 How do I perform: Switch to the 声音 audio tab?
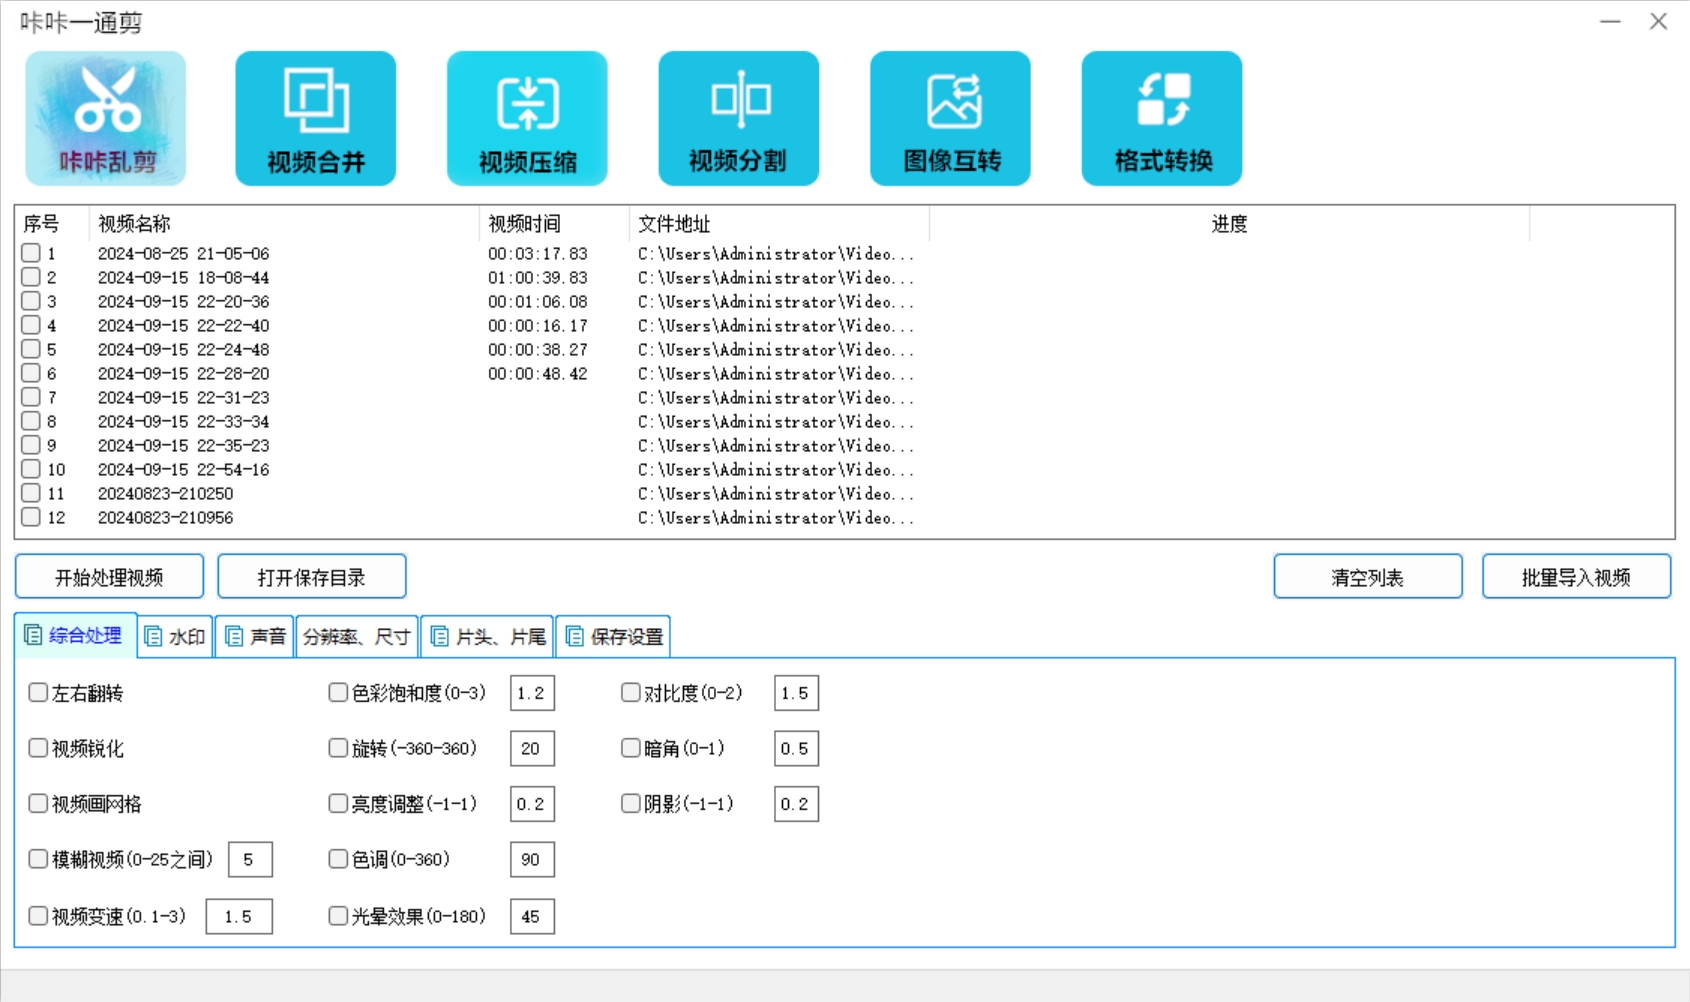point(255,637)
